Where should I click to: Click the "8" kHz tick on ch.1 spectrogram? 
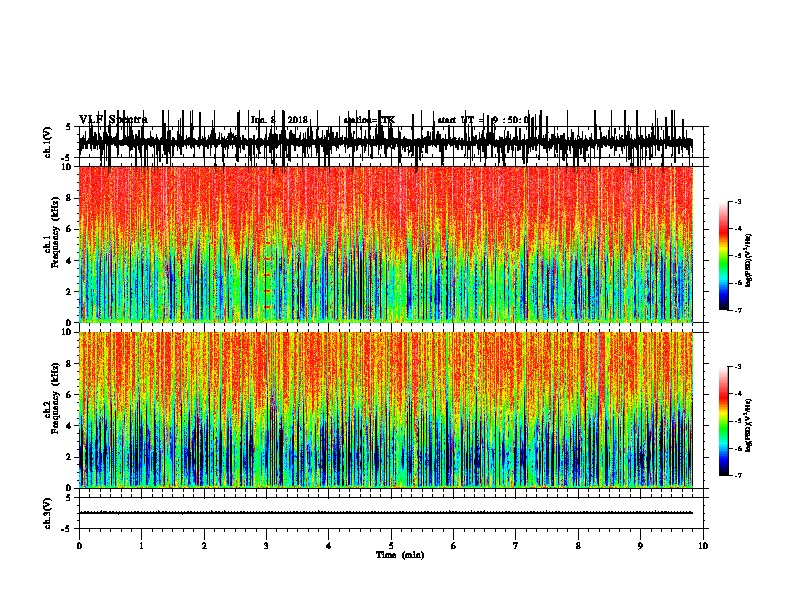click(69, 198)
